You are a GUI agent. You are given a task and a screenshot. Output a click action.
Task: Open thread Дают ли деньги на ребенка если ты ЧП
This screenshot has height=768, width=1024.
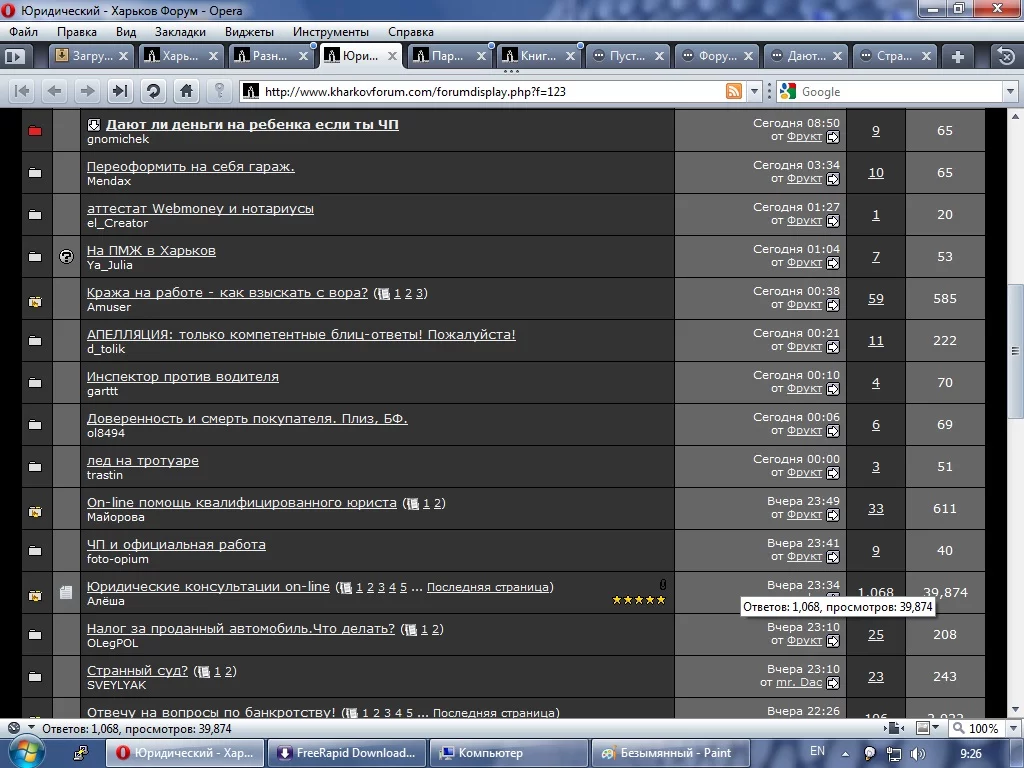point(252,124)
